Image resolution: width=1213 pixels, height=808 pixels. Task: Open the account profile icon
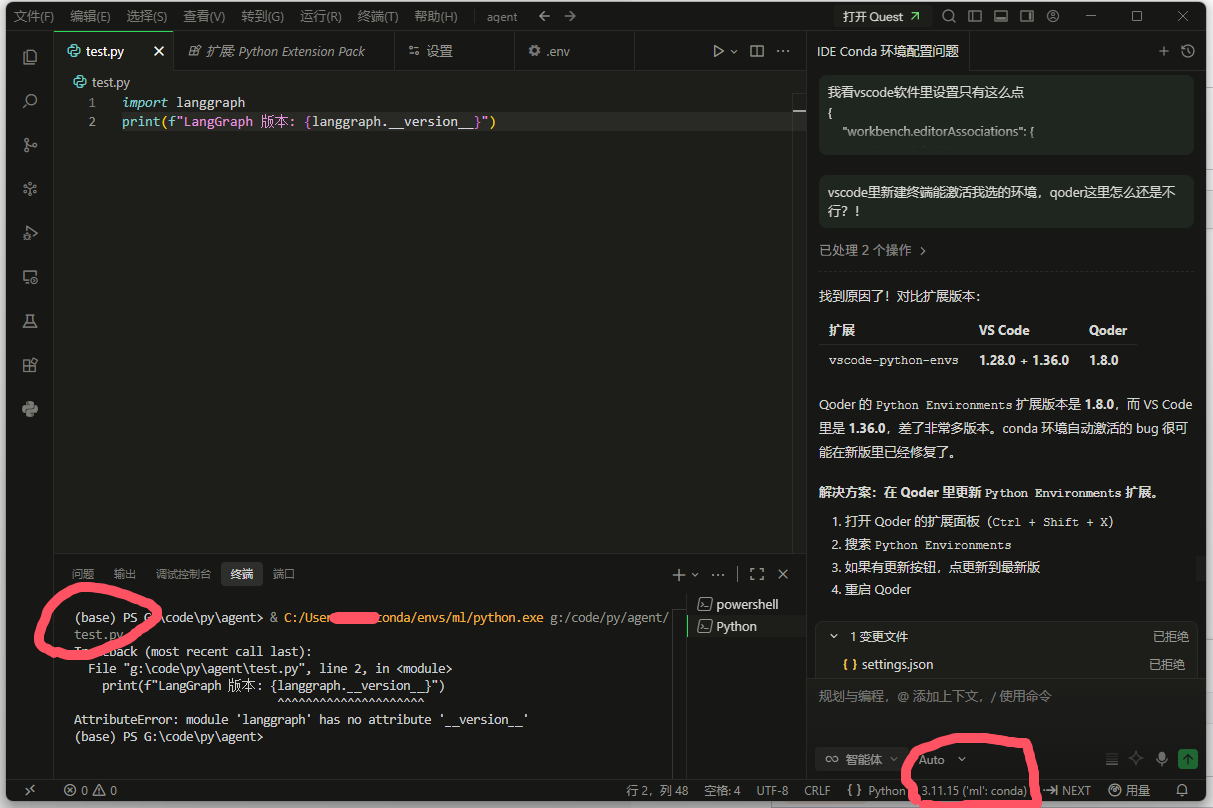pos(1053,16)
